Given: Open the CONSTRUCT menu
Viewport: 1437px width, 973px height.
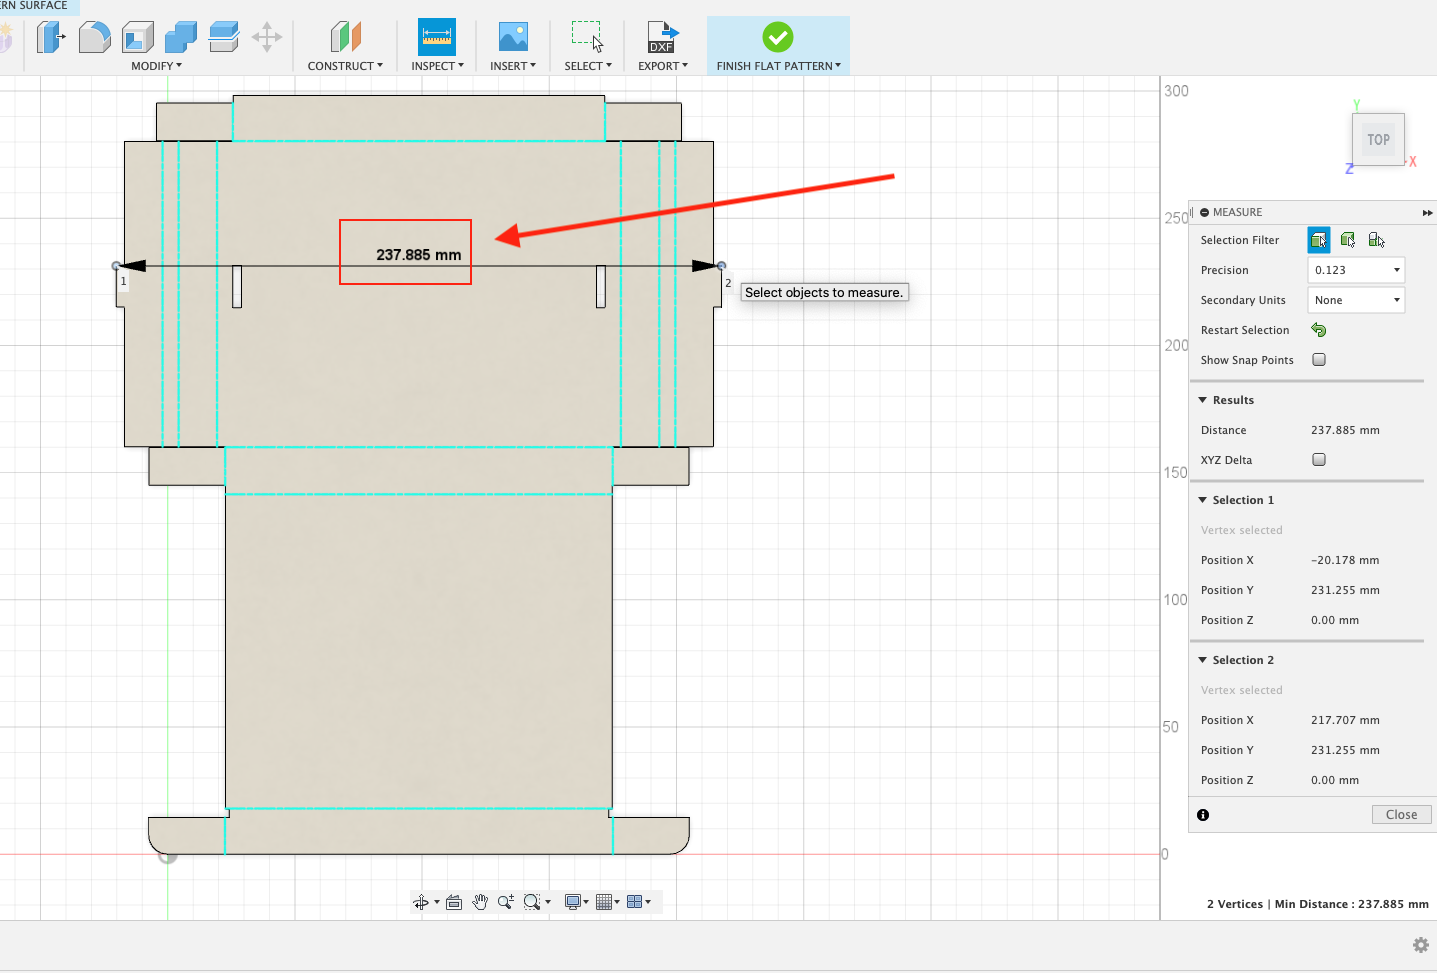Looking at the screenshot, I should [345, 66].
